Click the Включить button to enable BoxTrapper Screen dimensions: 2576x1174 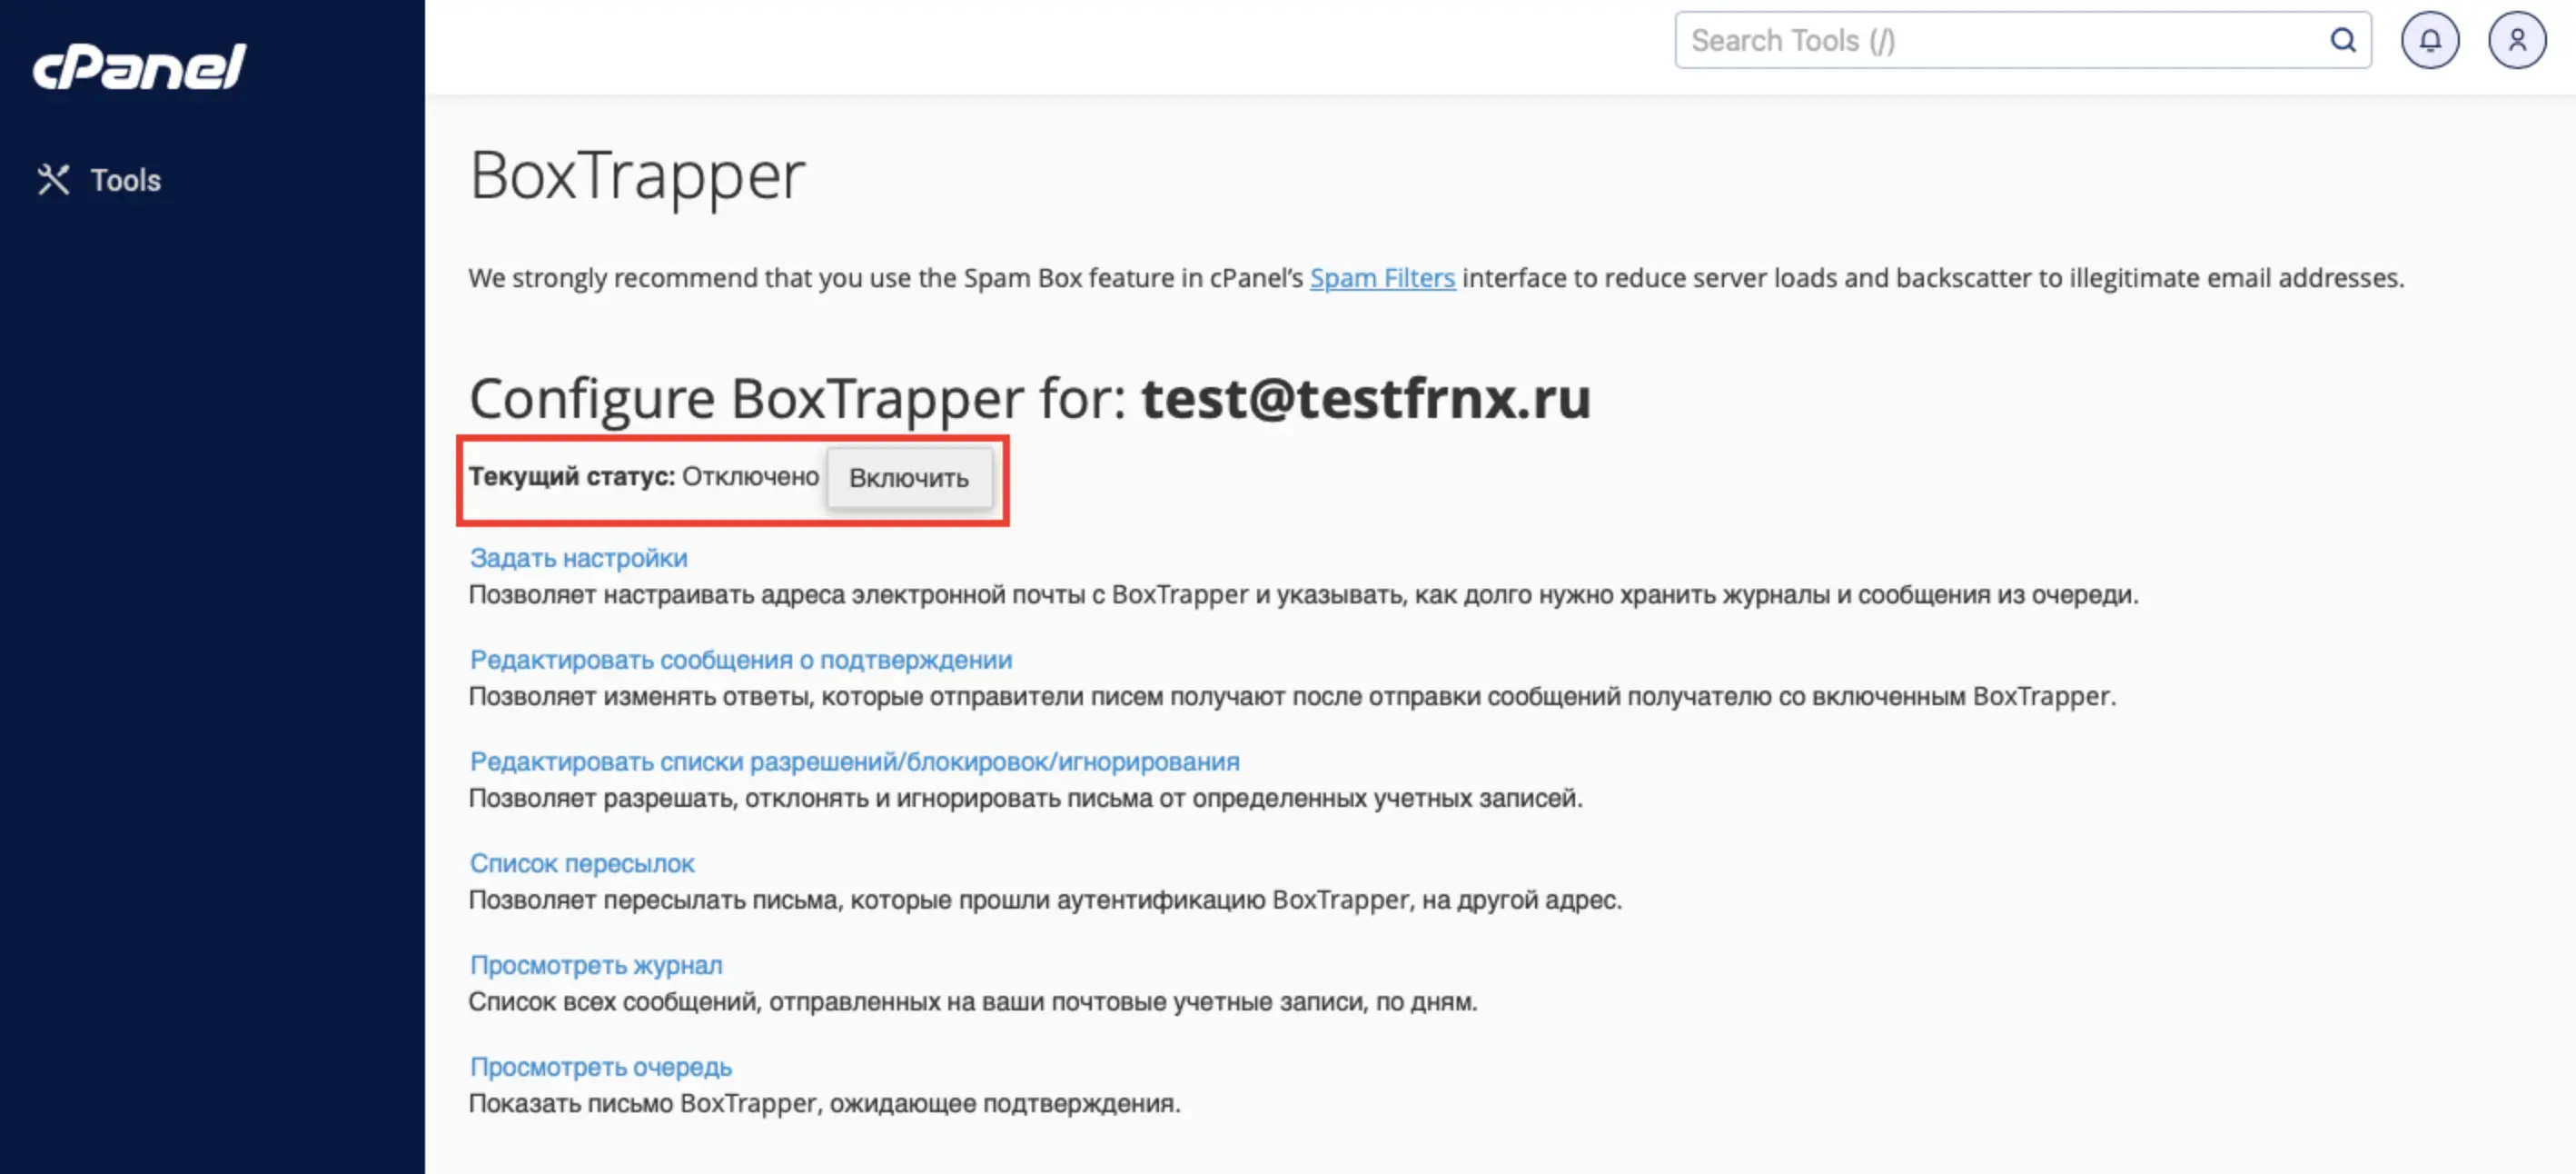coord(909,478)
